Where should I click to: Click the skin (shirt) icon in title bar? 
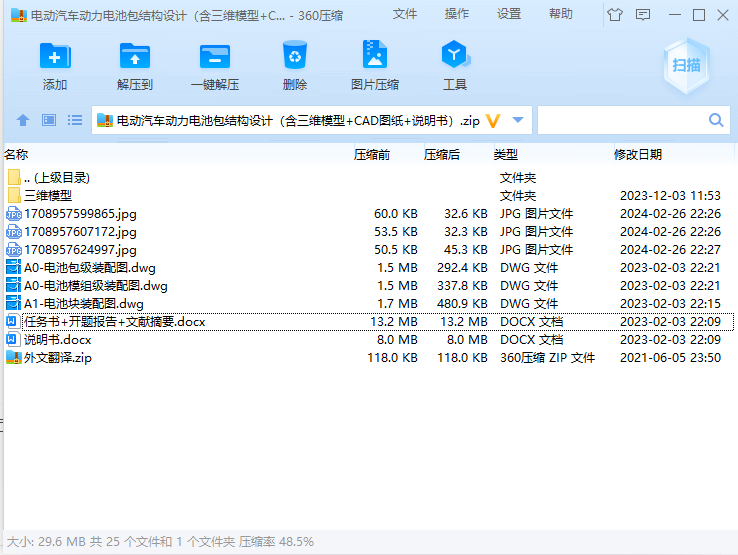tap(615, 15)
